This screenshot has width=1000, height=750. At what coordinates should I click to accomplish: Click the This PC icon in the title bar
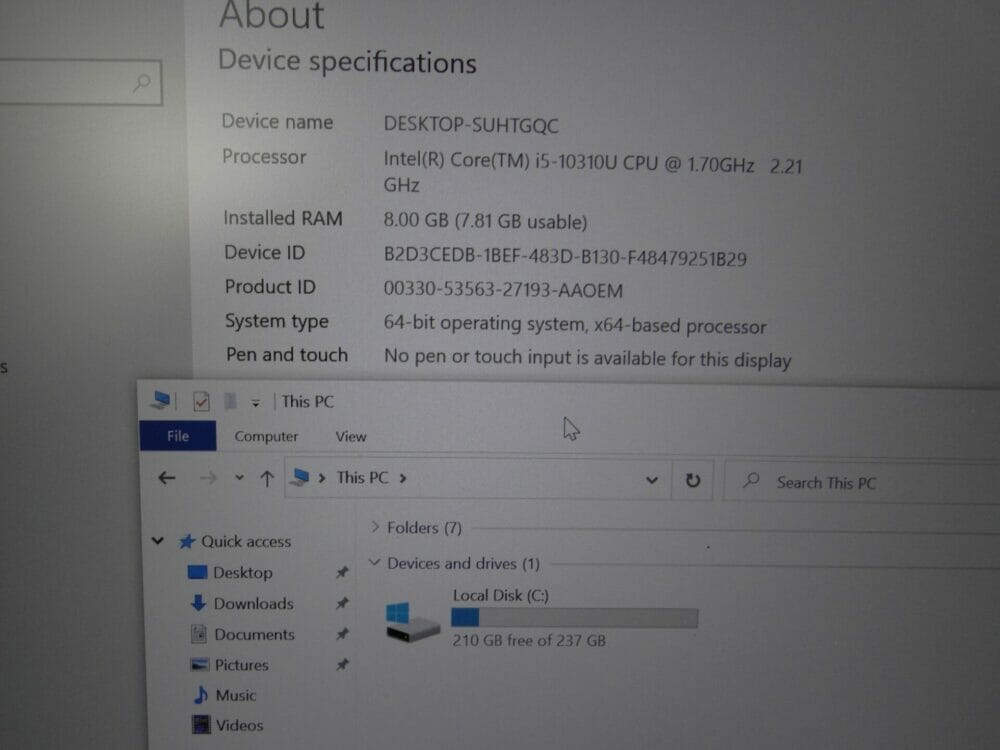pos(161,401)
